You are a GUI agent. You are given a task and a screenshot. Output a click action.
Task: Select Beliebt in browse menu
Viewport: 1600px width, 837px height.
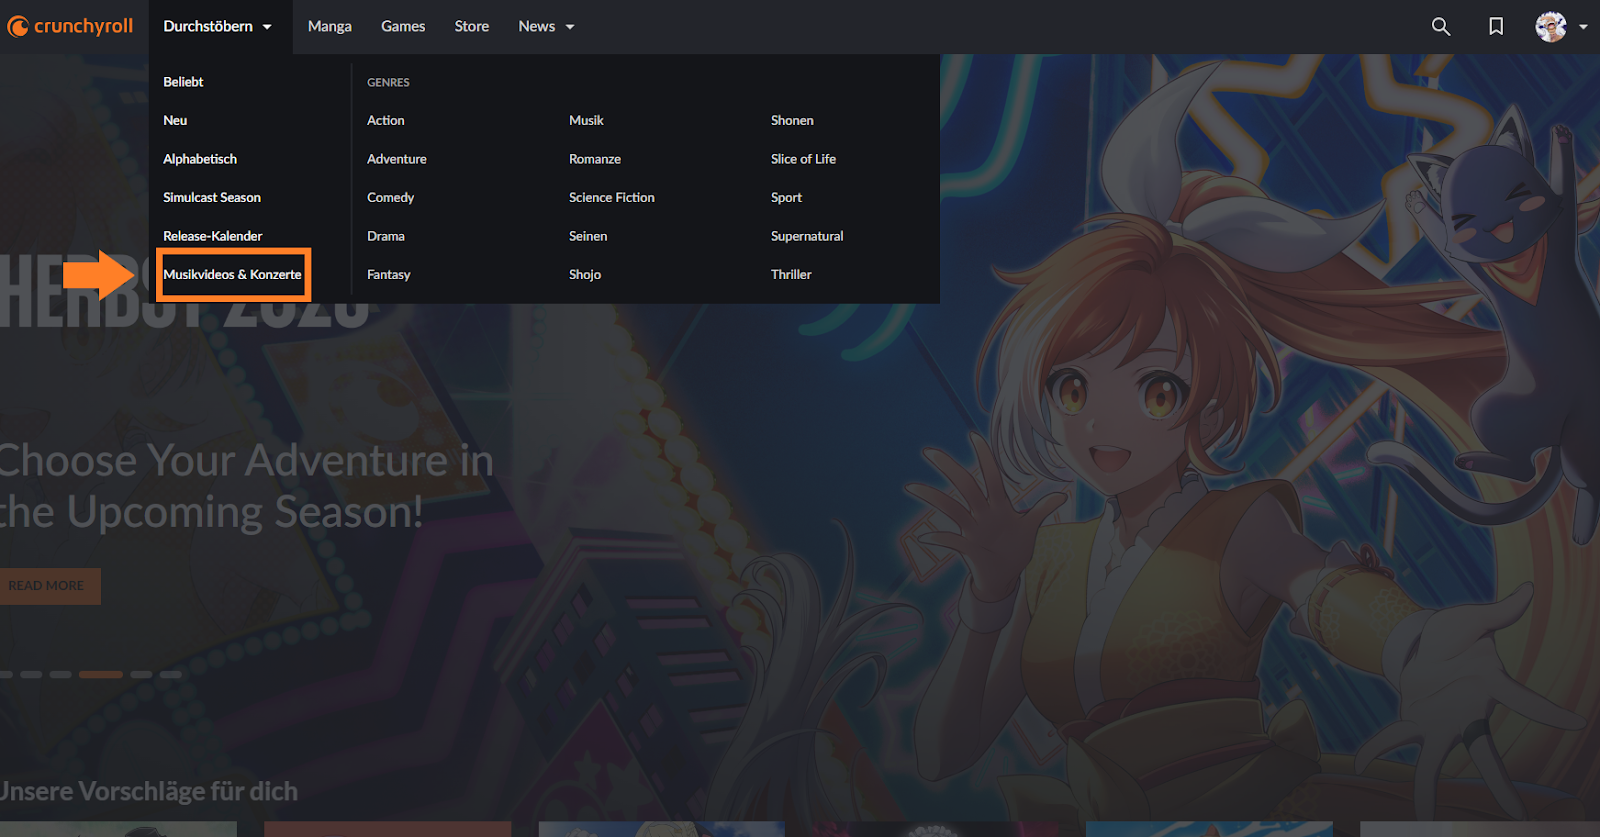pyautogui.click(x=183, y=82)
